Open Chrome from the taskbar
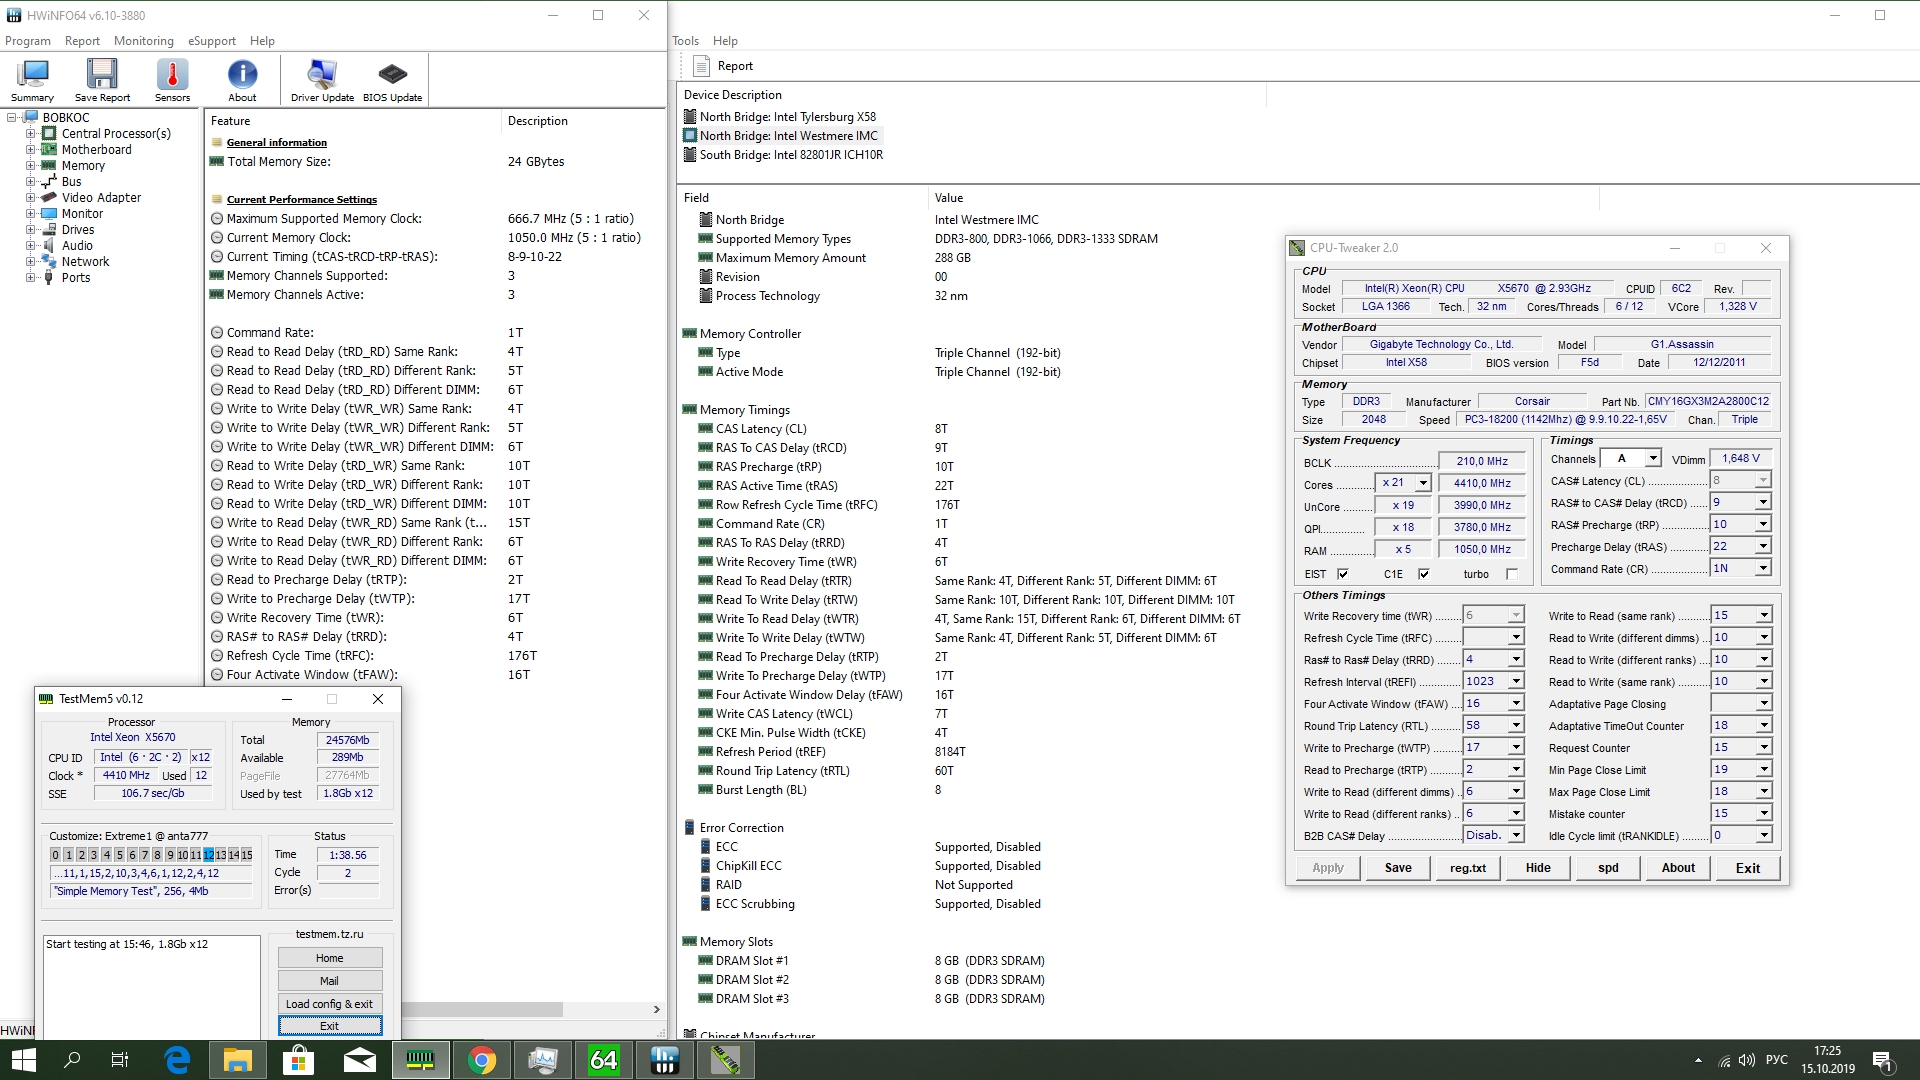1920x1080 pixels. coord(481,1060)
